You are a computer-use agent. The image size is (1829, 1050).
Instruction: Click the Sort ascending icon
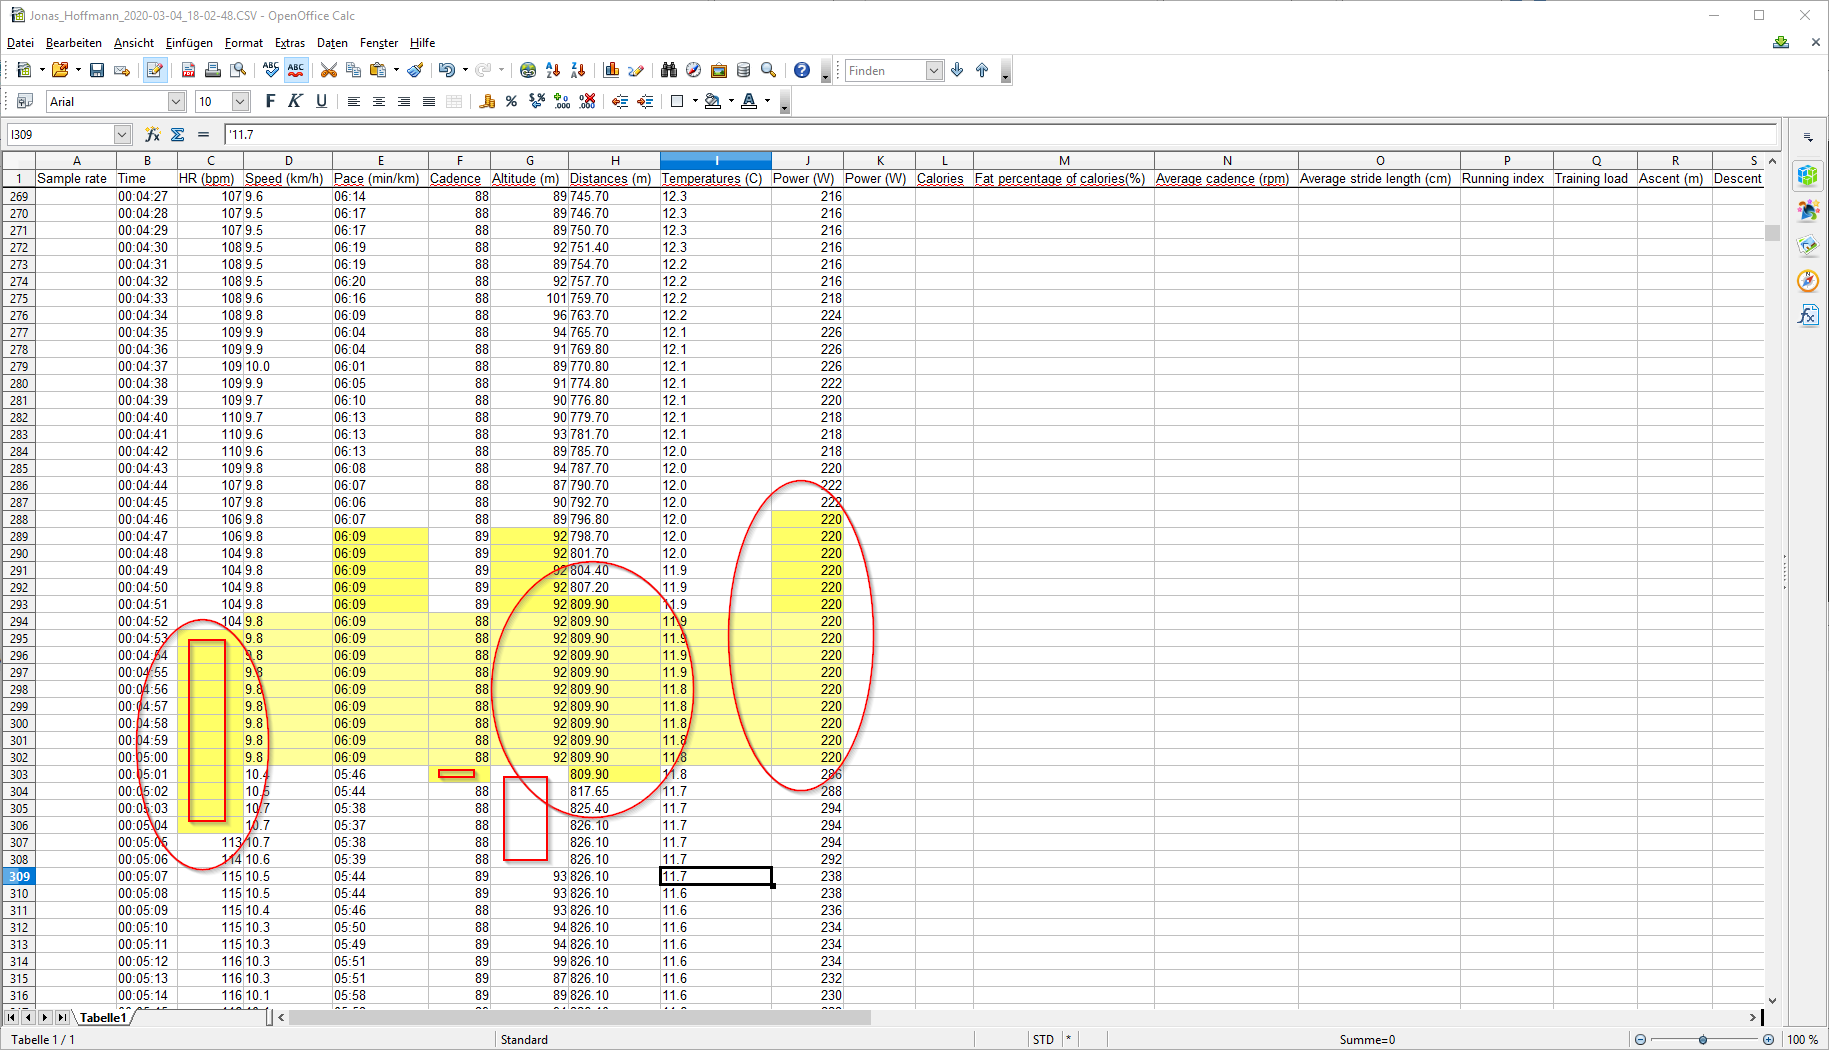click(x=553, y=70)
